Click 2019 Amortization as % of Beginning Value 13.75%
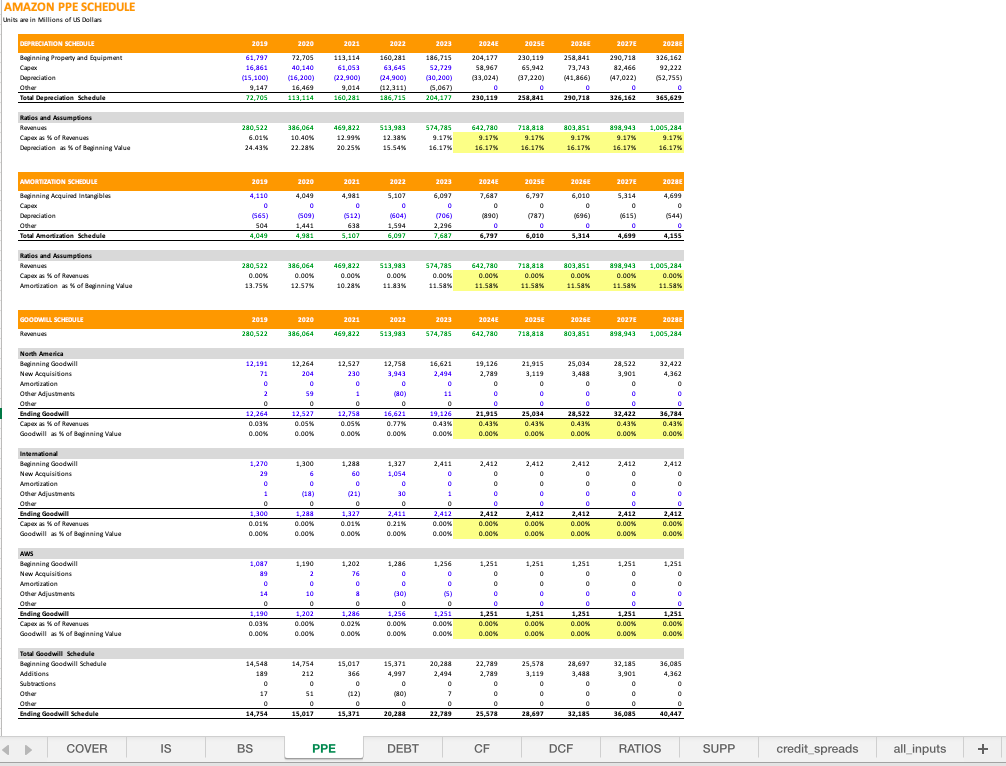Screen dimensions: 1006x766 [x=257, y=285]
